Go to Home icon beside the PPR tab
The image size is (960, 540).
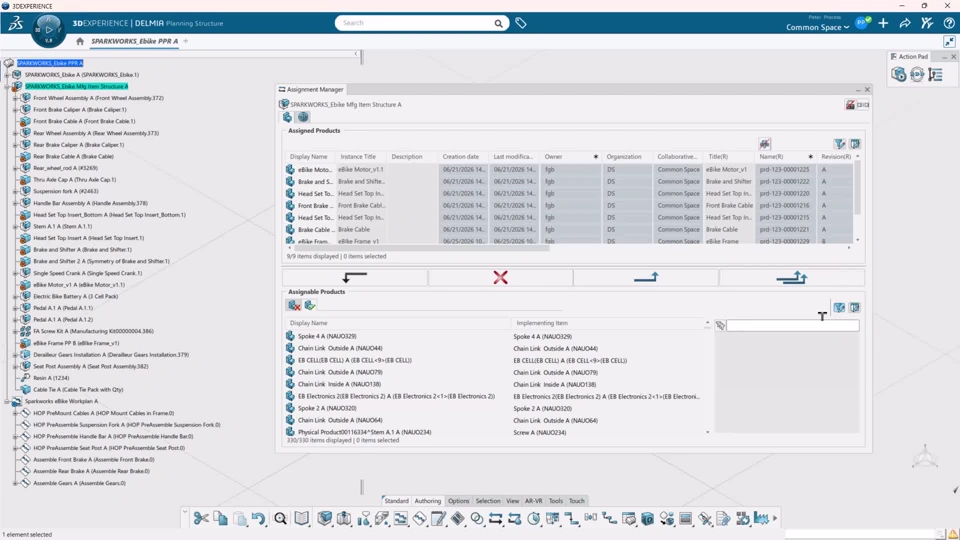pos(80,41)
